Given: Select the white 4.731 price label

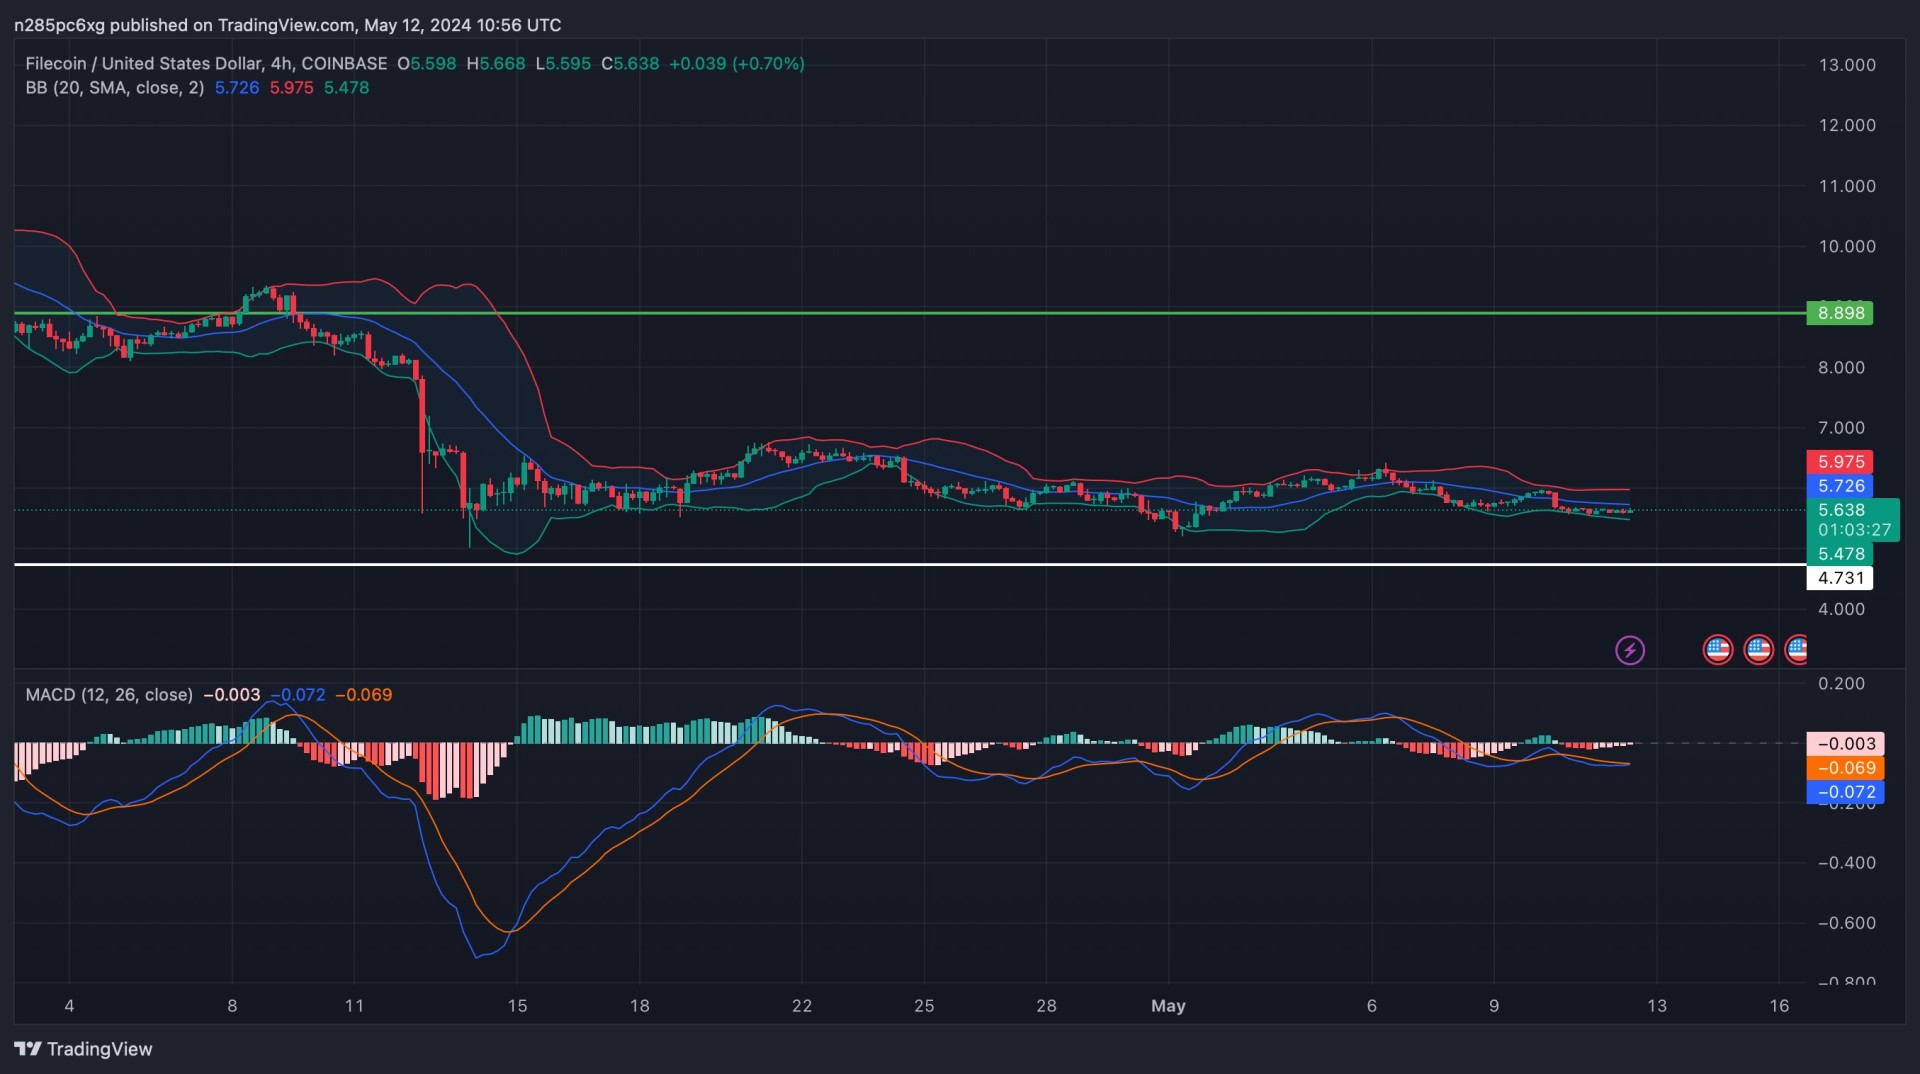Looking at the screenshot, I should click(1840, 578).
